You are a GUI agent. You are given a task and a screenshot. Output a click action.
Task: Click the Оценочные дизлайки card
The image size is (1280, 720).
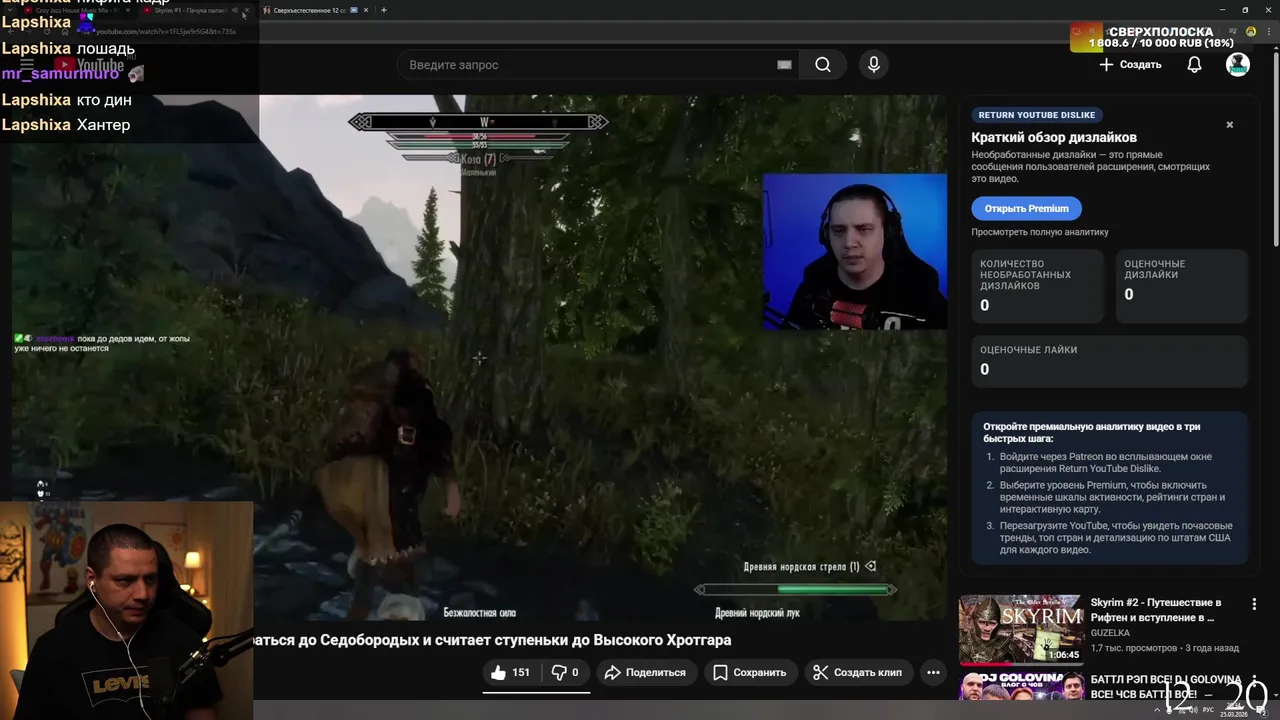pos(1181,287)
